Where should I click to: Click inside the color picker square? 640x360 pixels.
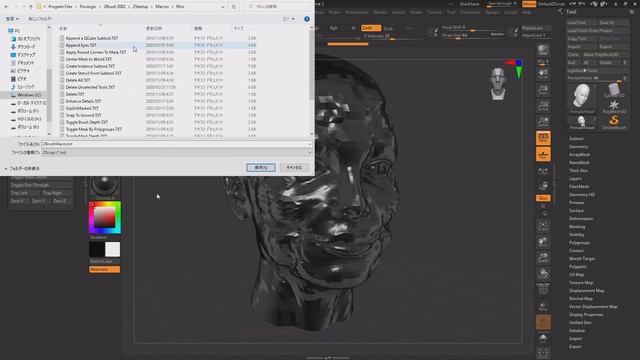[104, 217]
